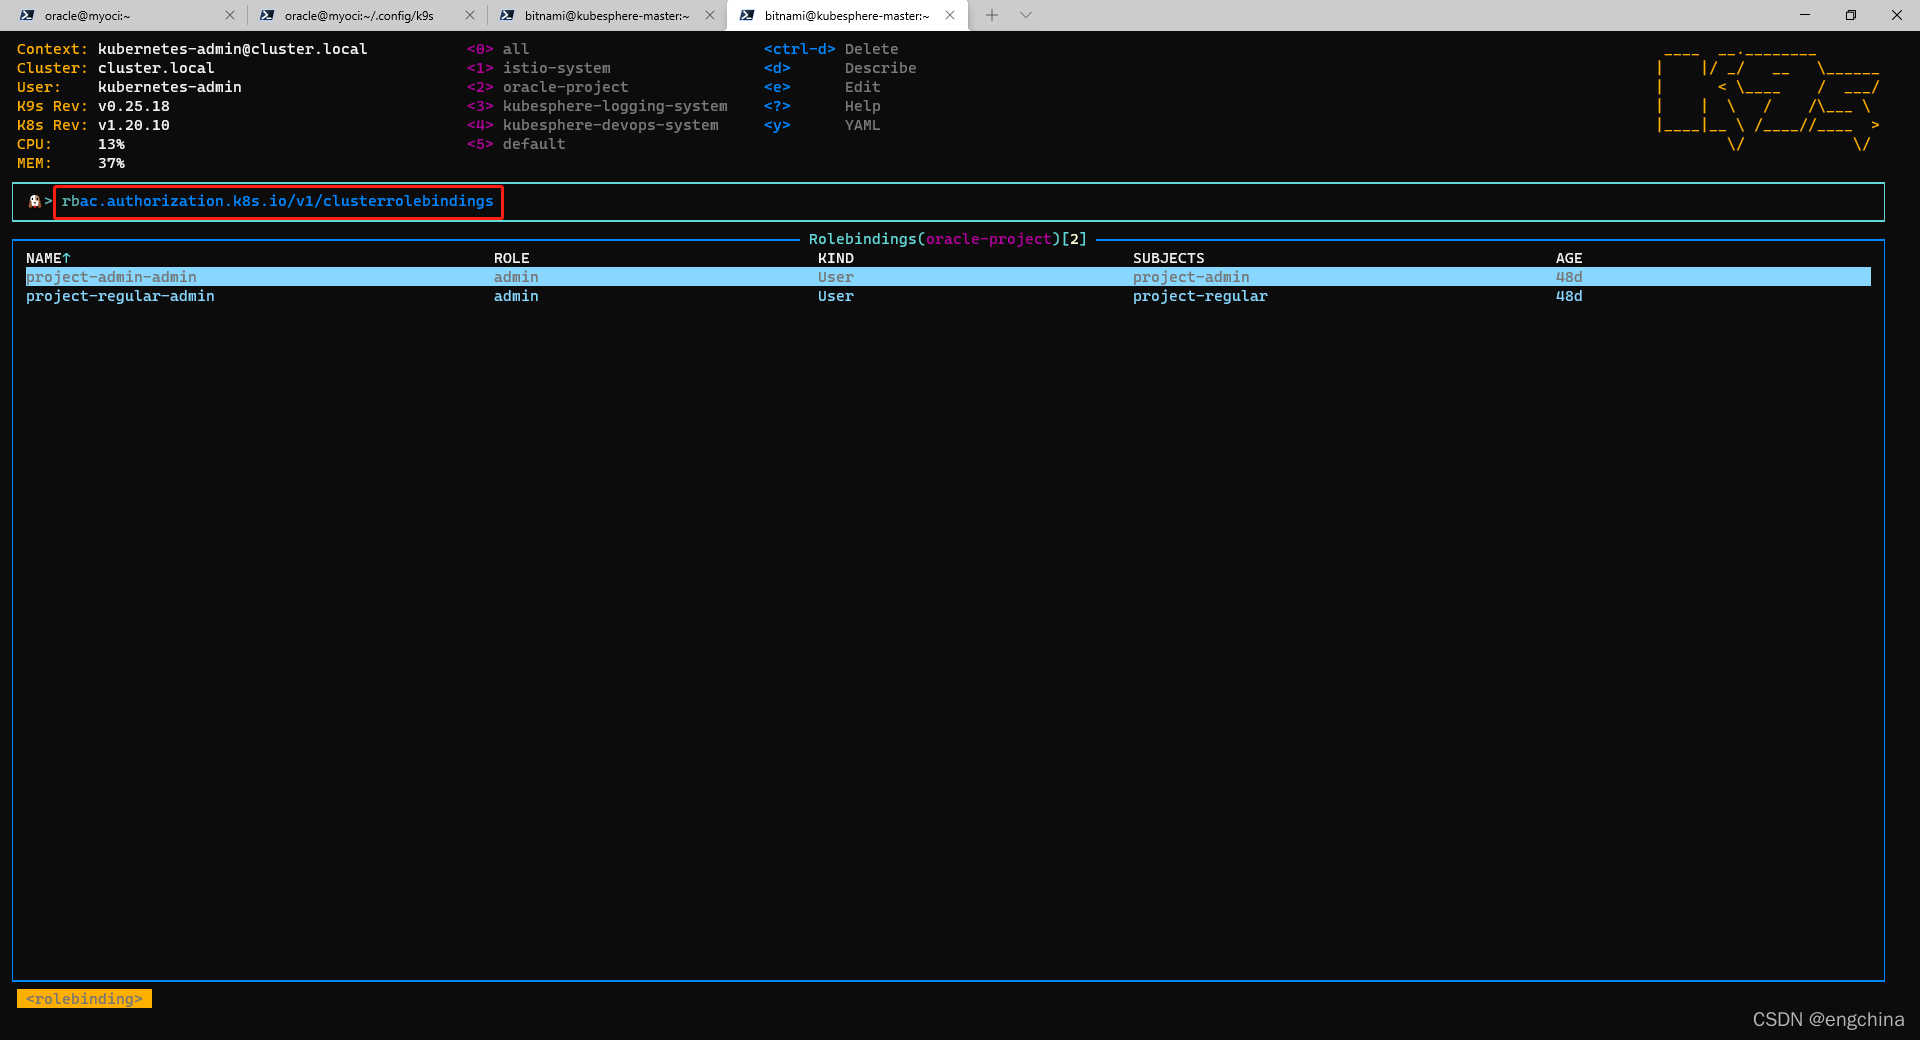Click the <ctrl-d> Delete hint
Screen dimensions: 1920x1040
click(x=831, y=49)
